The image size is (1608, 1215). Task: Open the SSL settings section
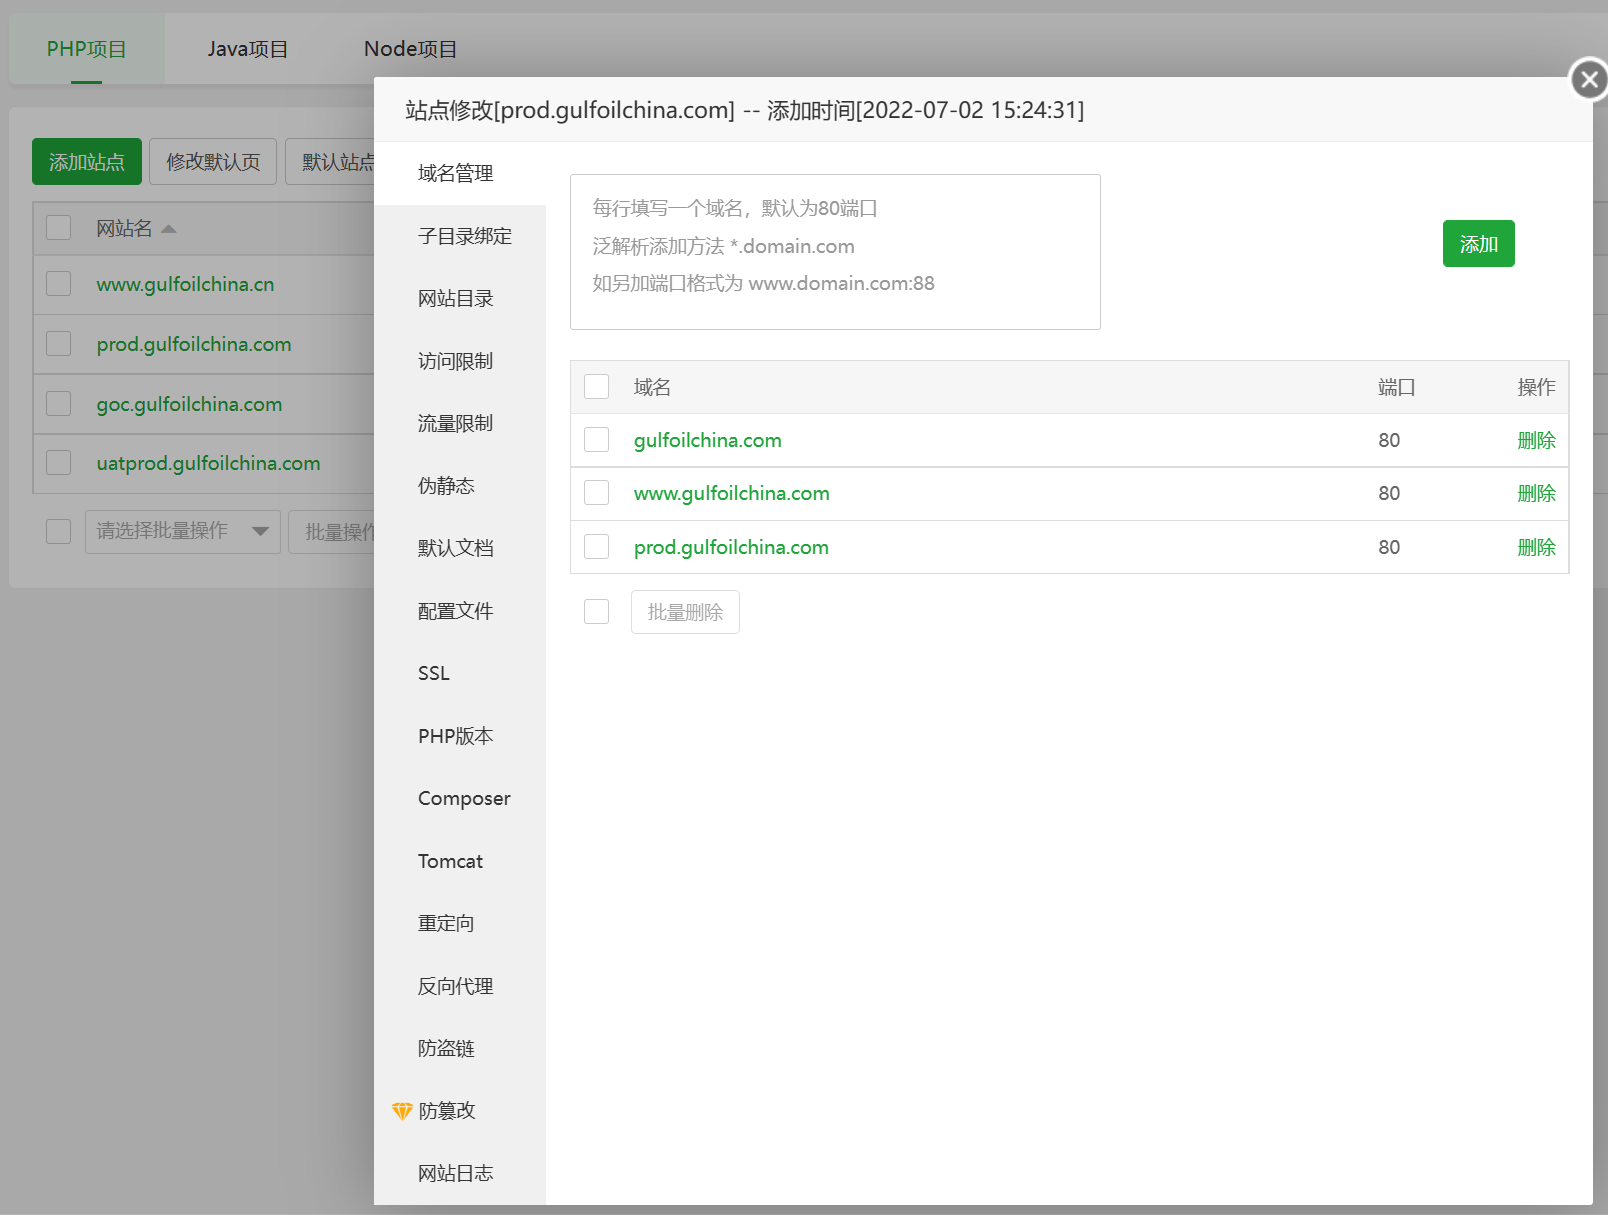coord(460,673)
